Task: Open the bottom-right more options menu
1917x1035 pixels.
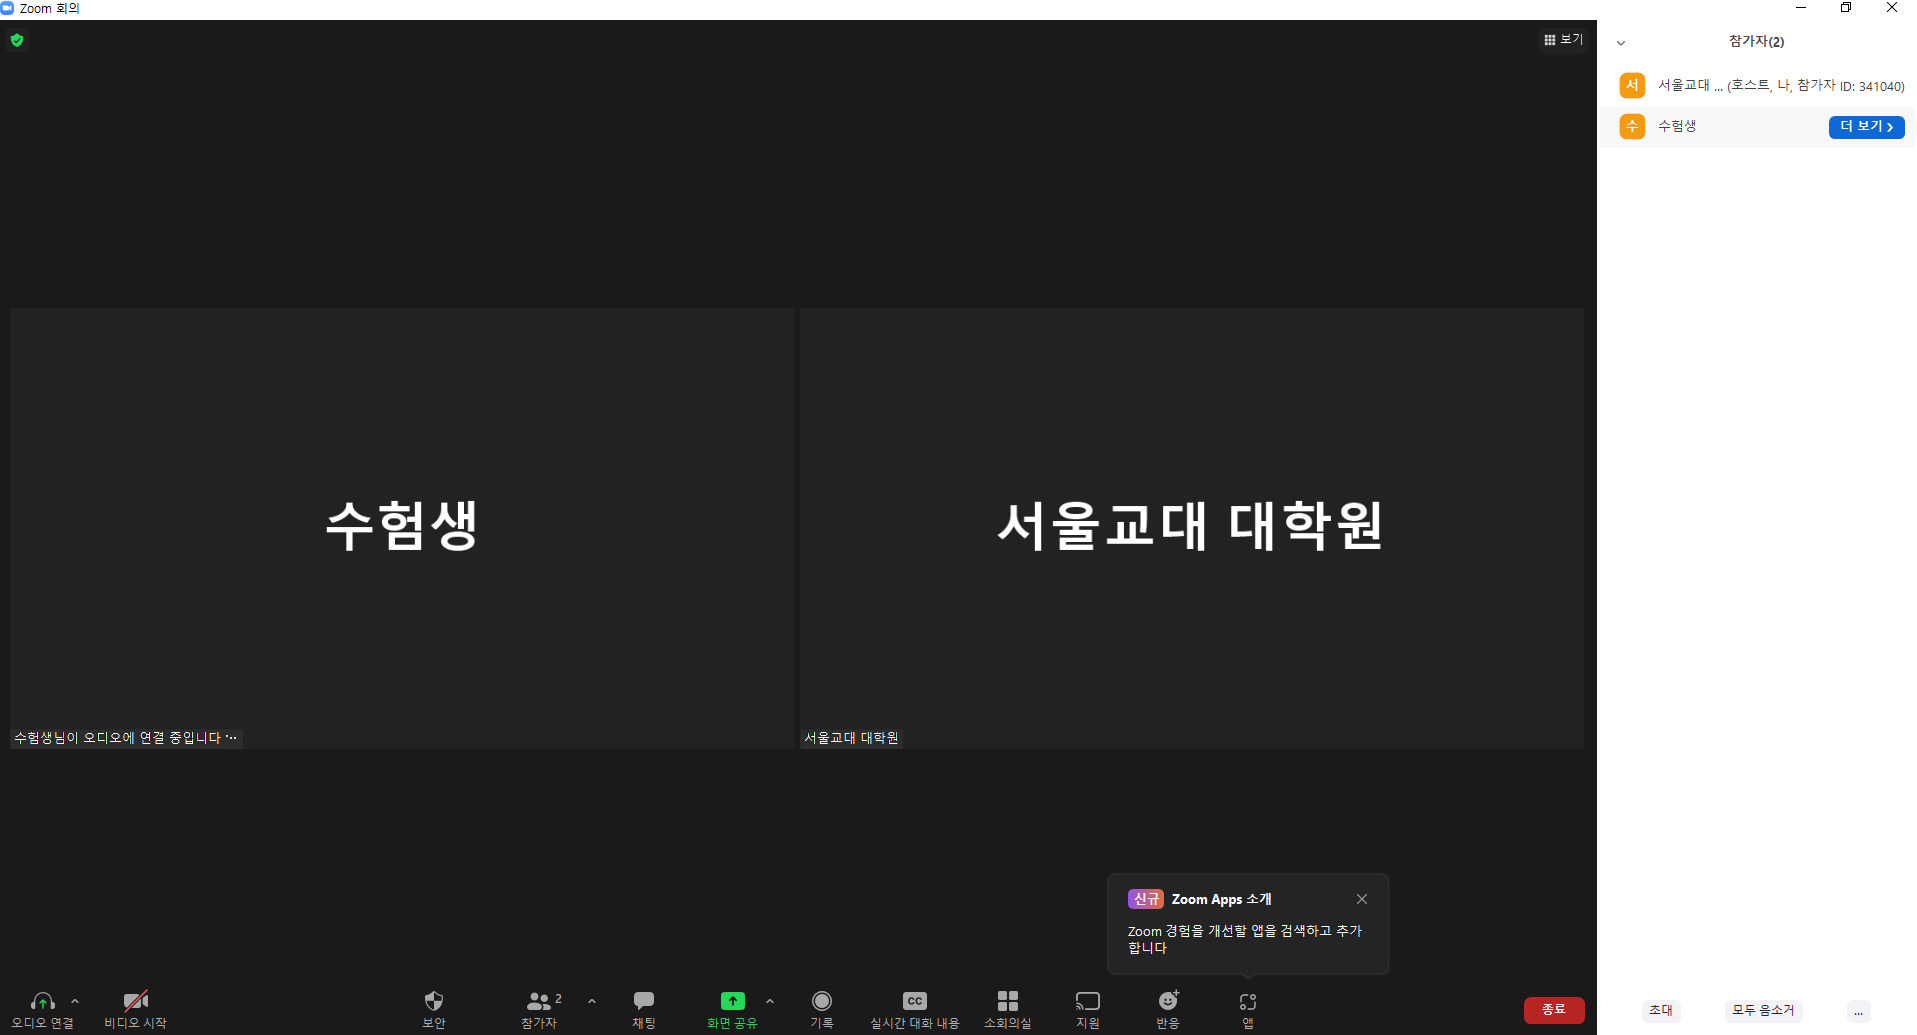Action: coord(1857,1011)
